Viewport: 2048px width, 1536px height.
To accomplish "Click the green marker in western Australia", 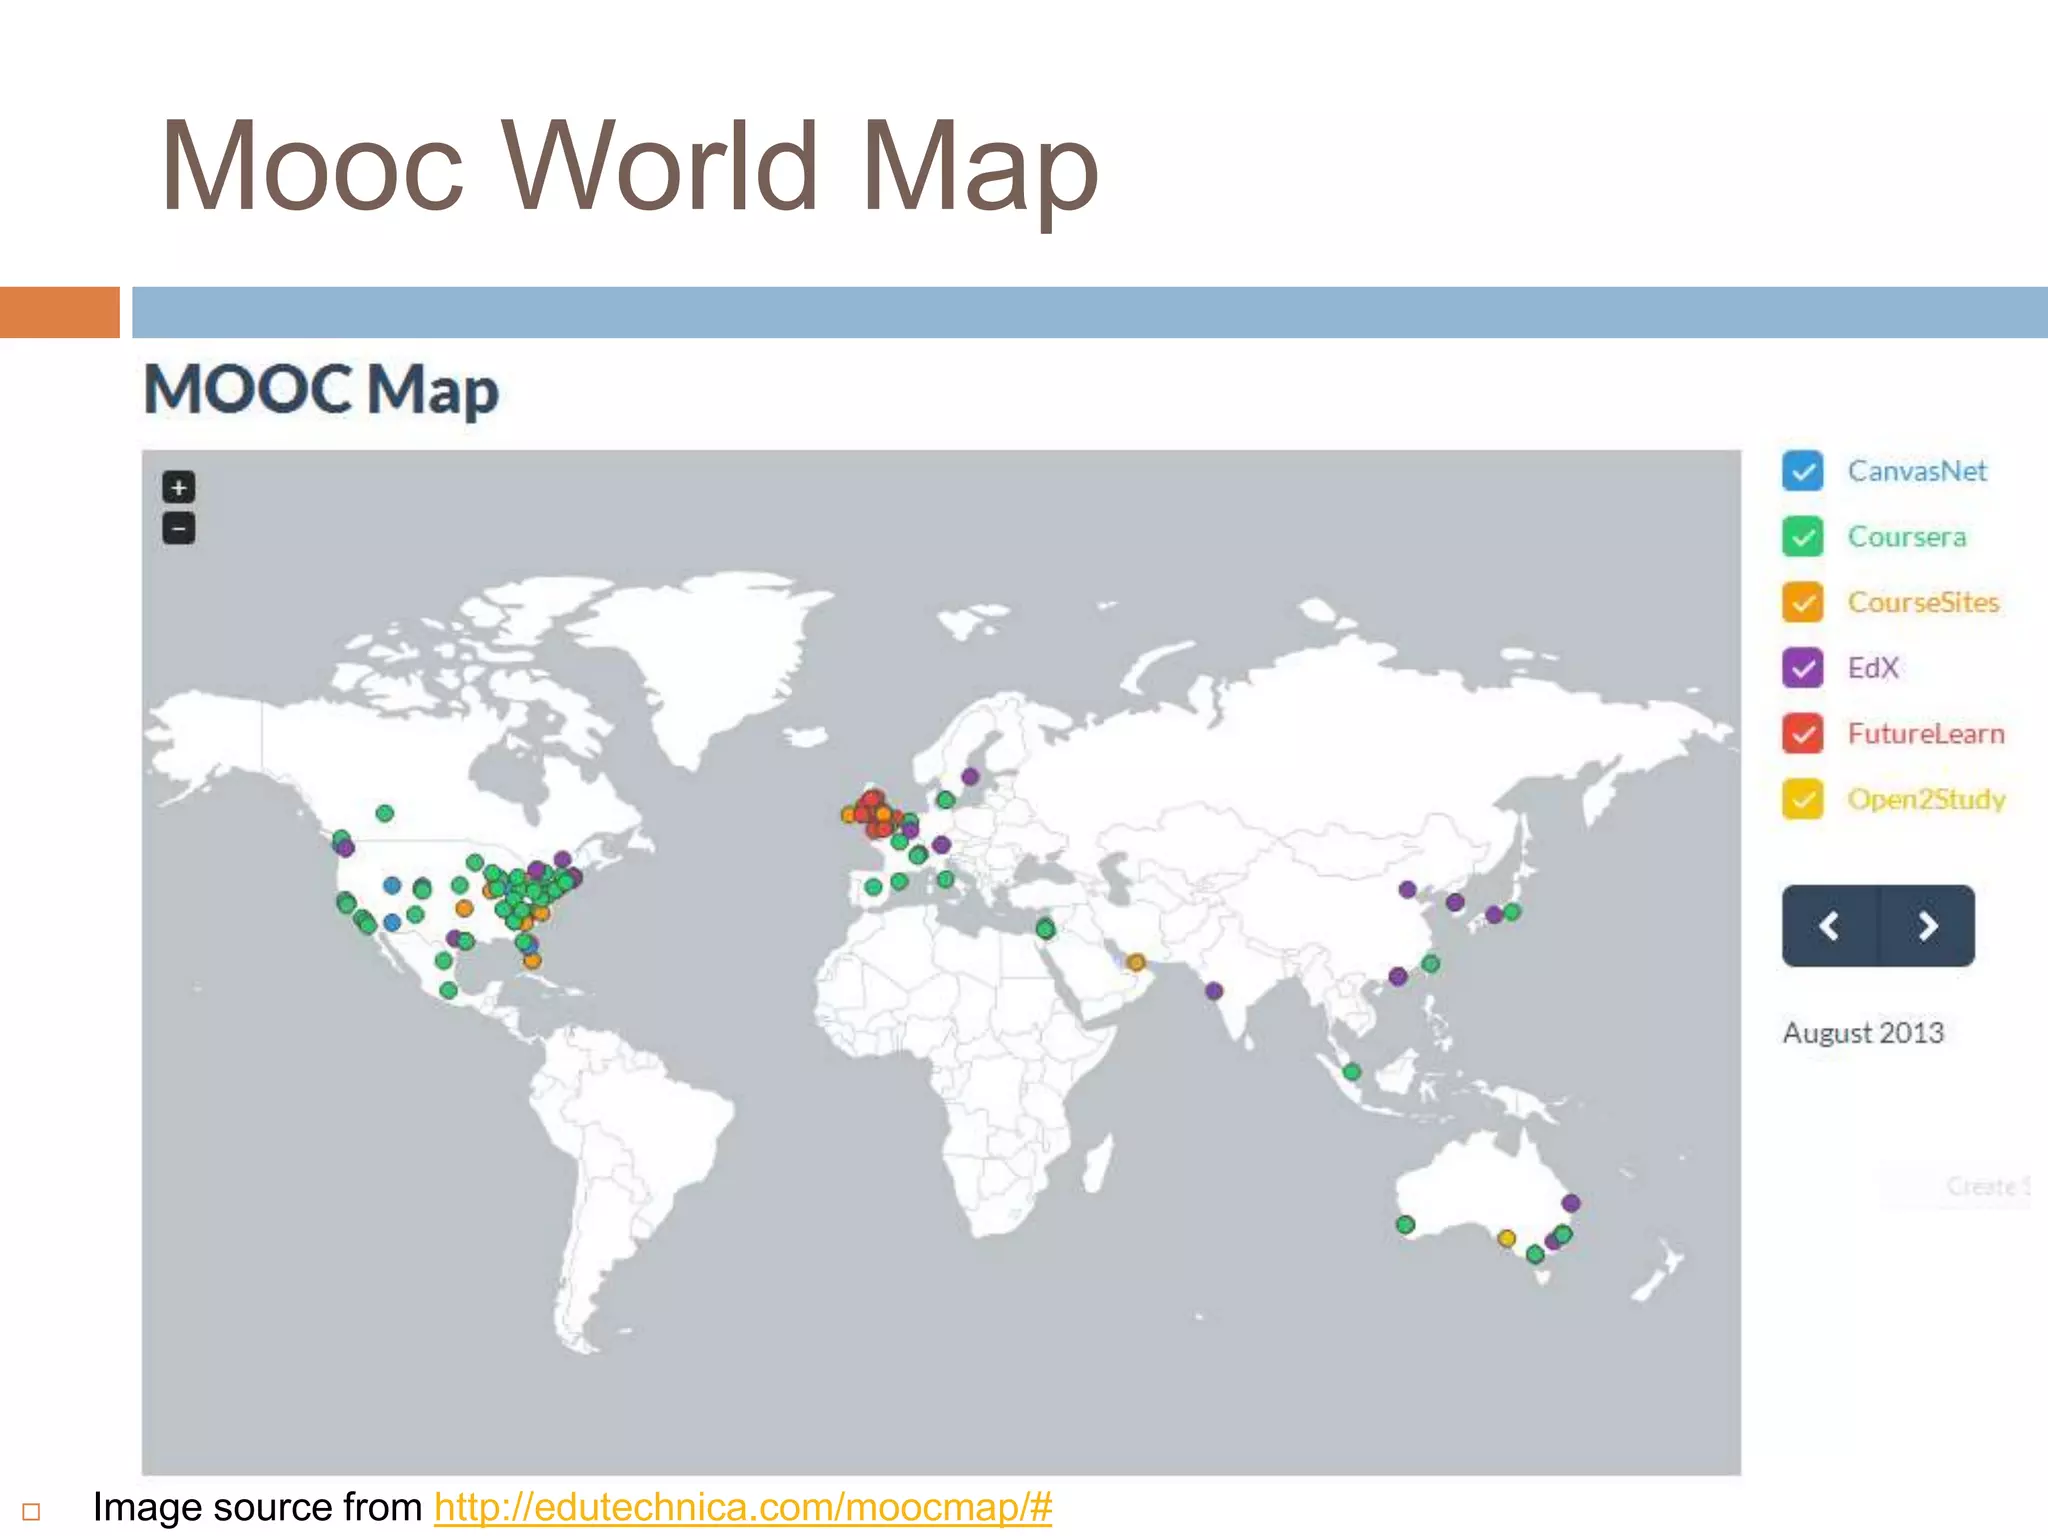I will [x=1405, y=1225].
